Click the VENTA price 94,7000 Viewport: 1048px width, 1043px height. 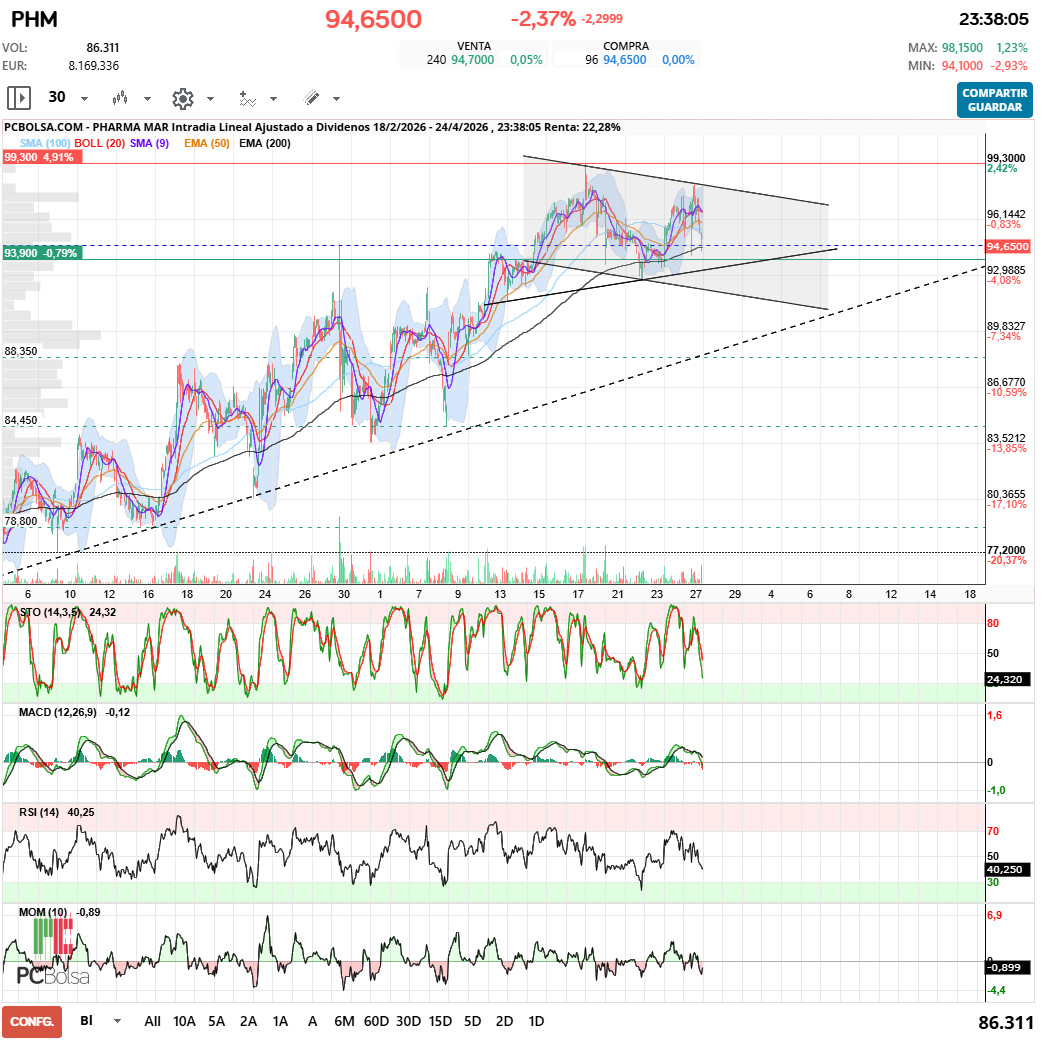(473, 59)
